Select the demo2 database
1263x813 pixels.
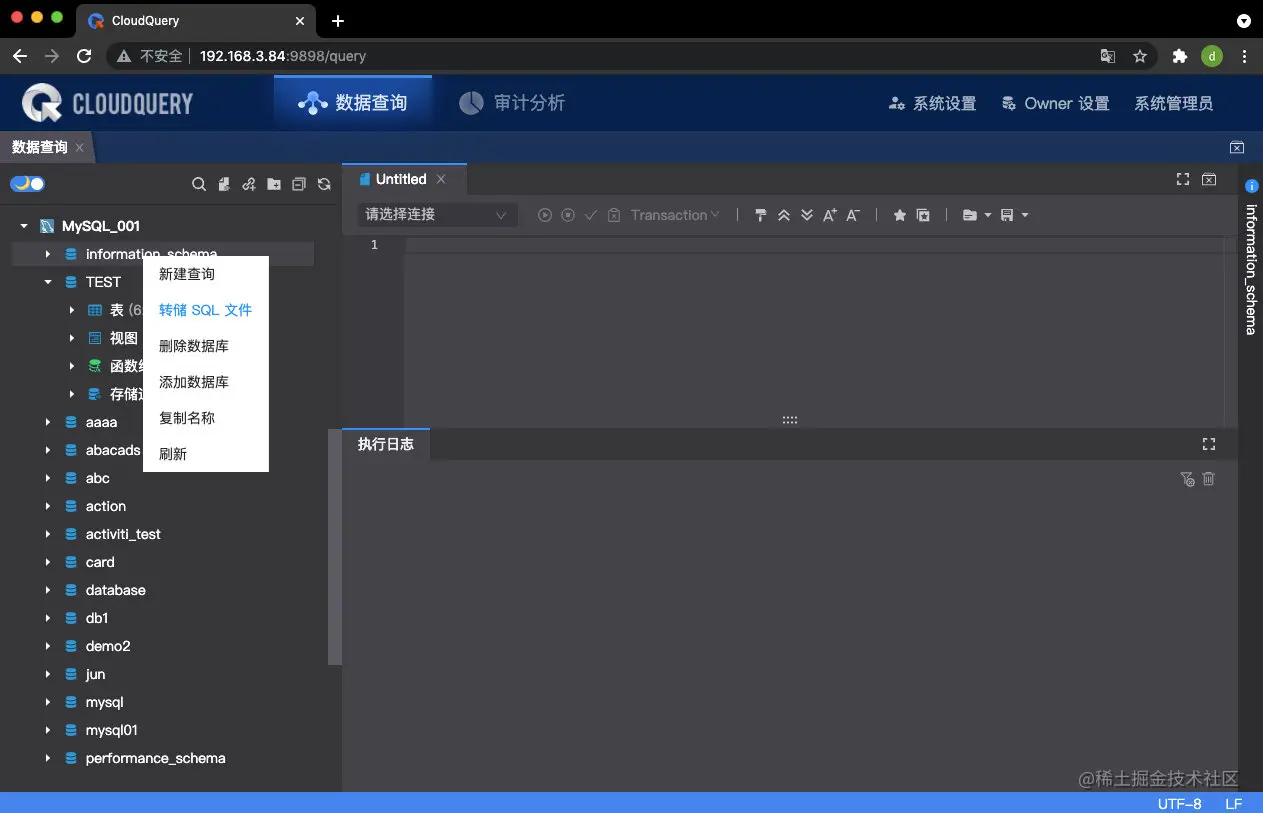pyautogui.click(x=108, y=646)
